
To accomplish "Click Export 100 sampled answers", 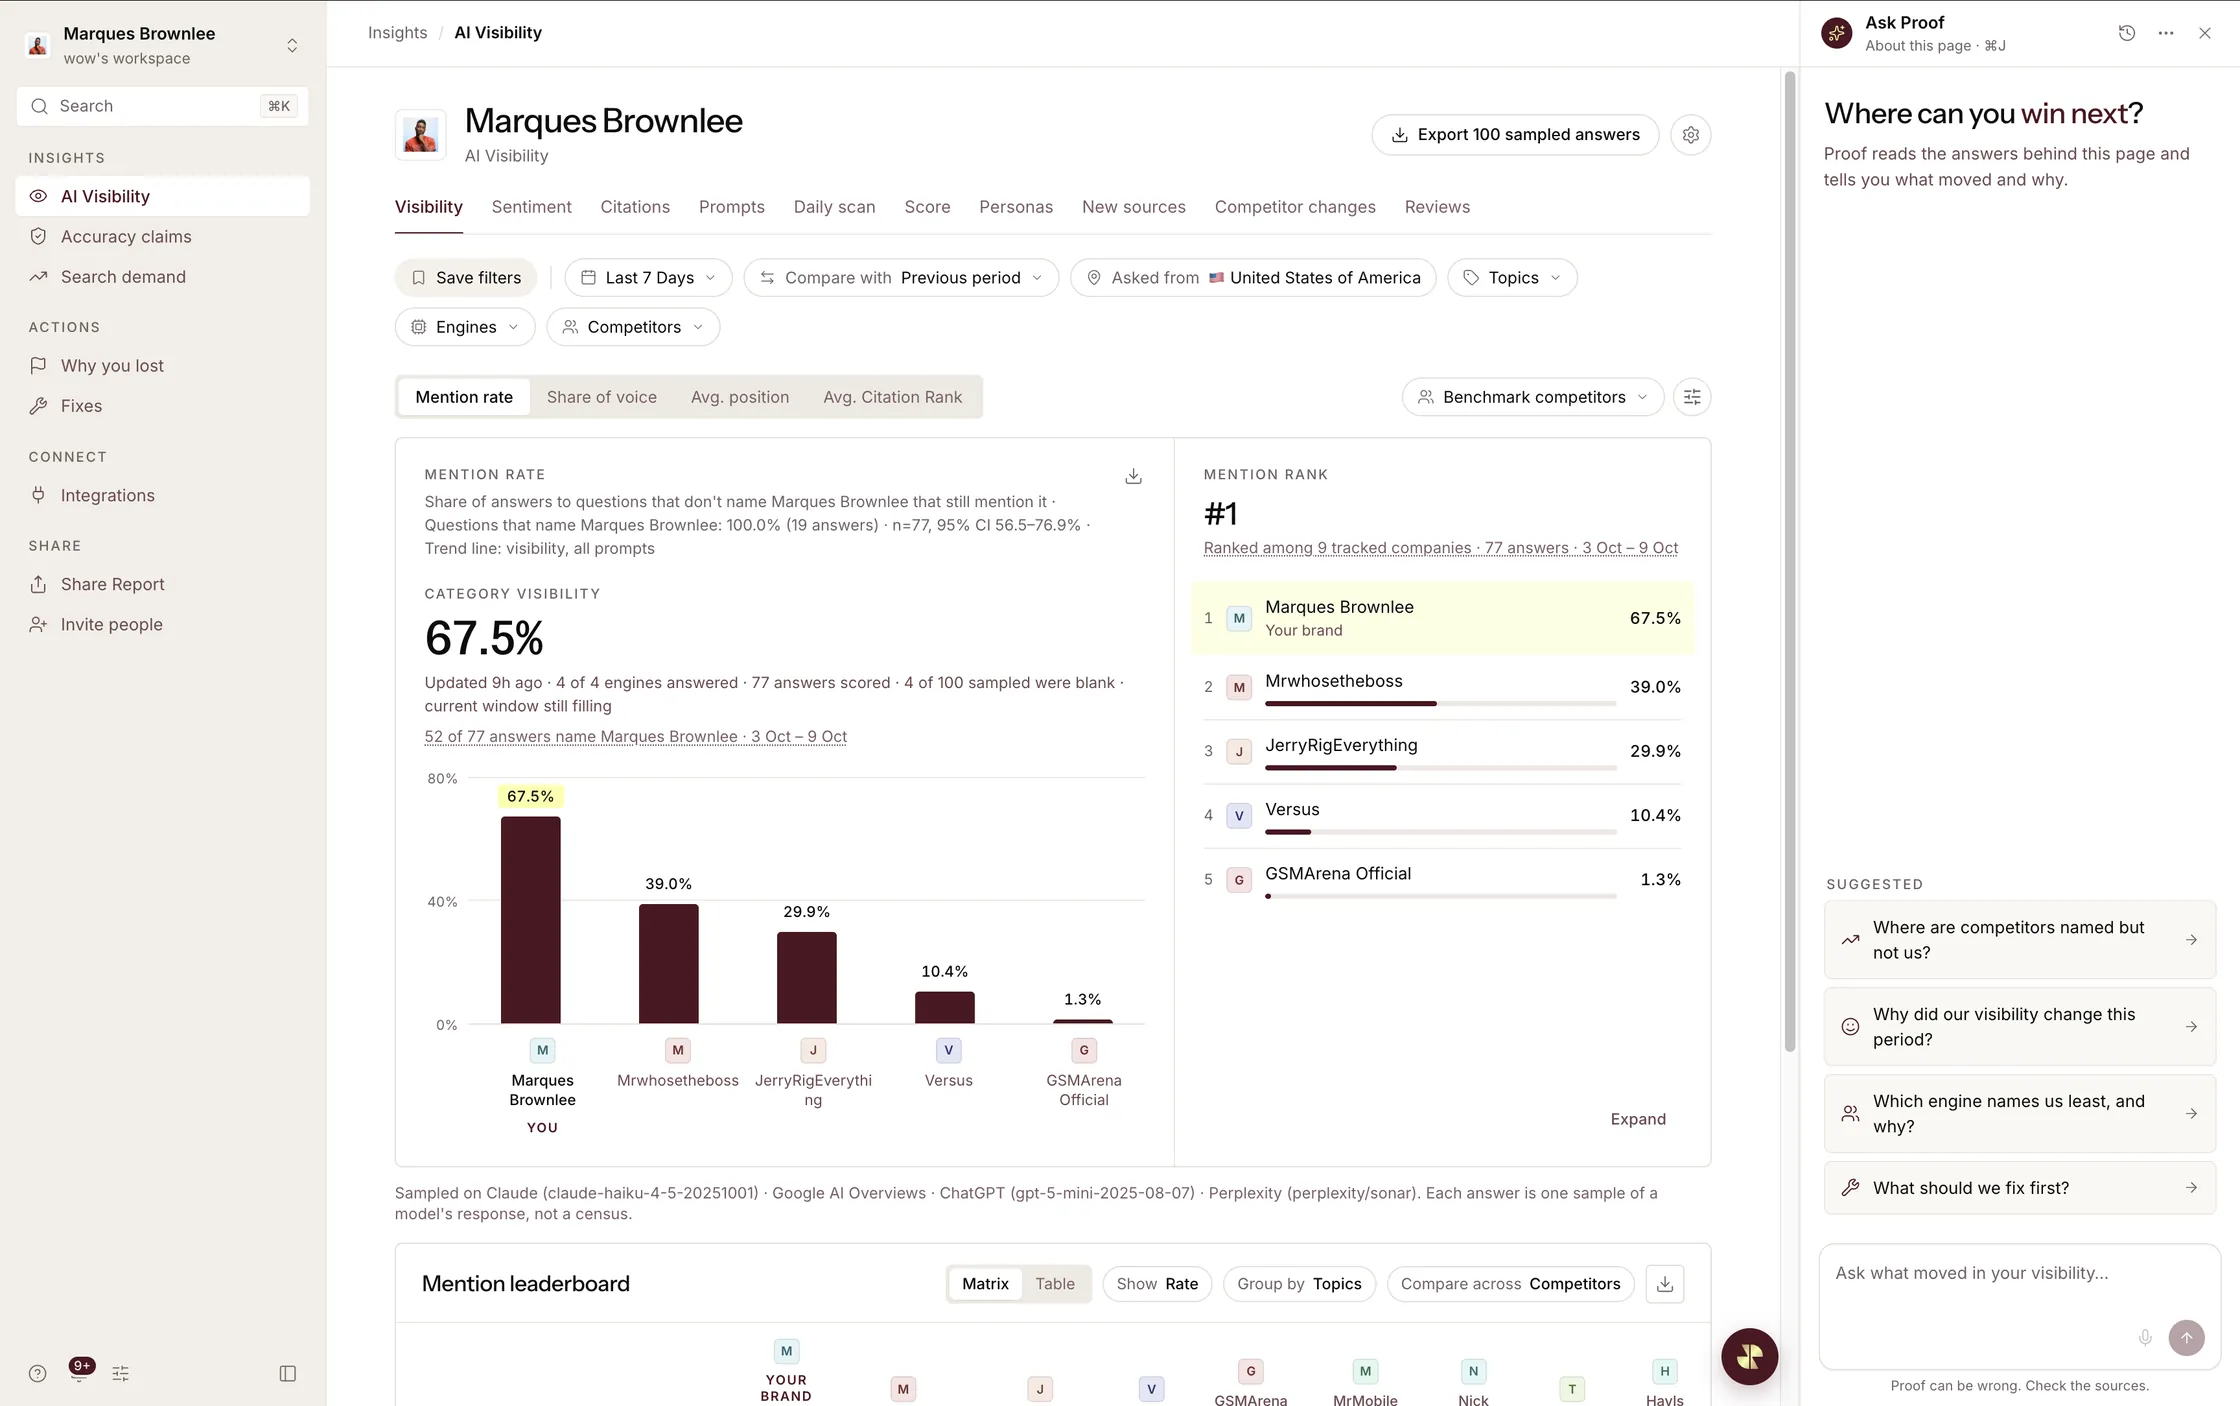I will (1515, 135).
